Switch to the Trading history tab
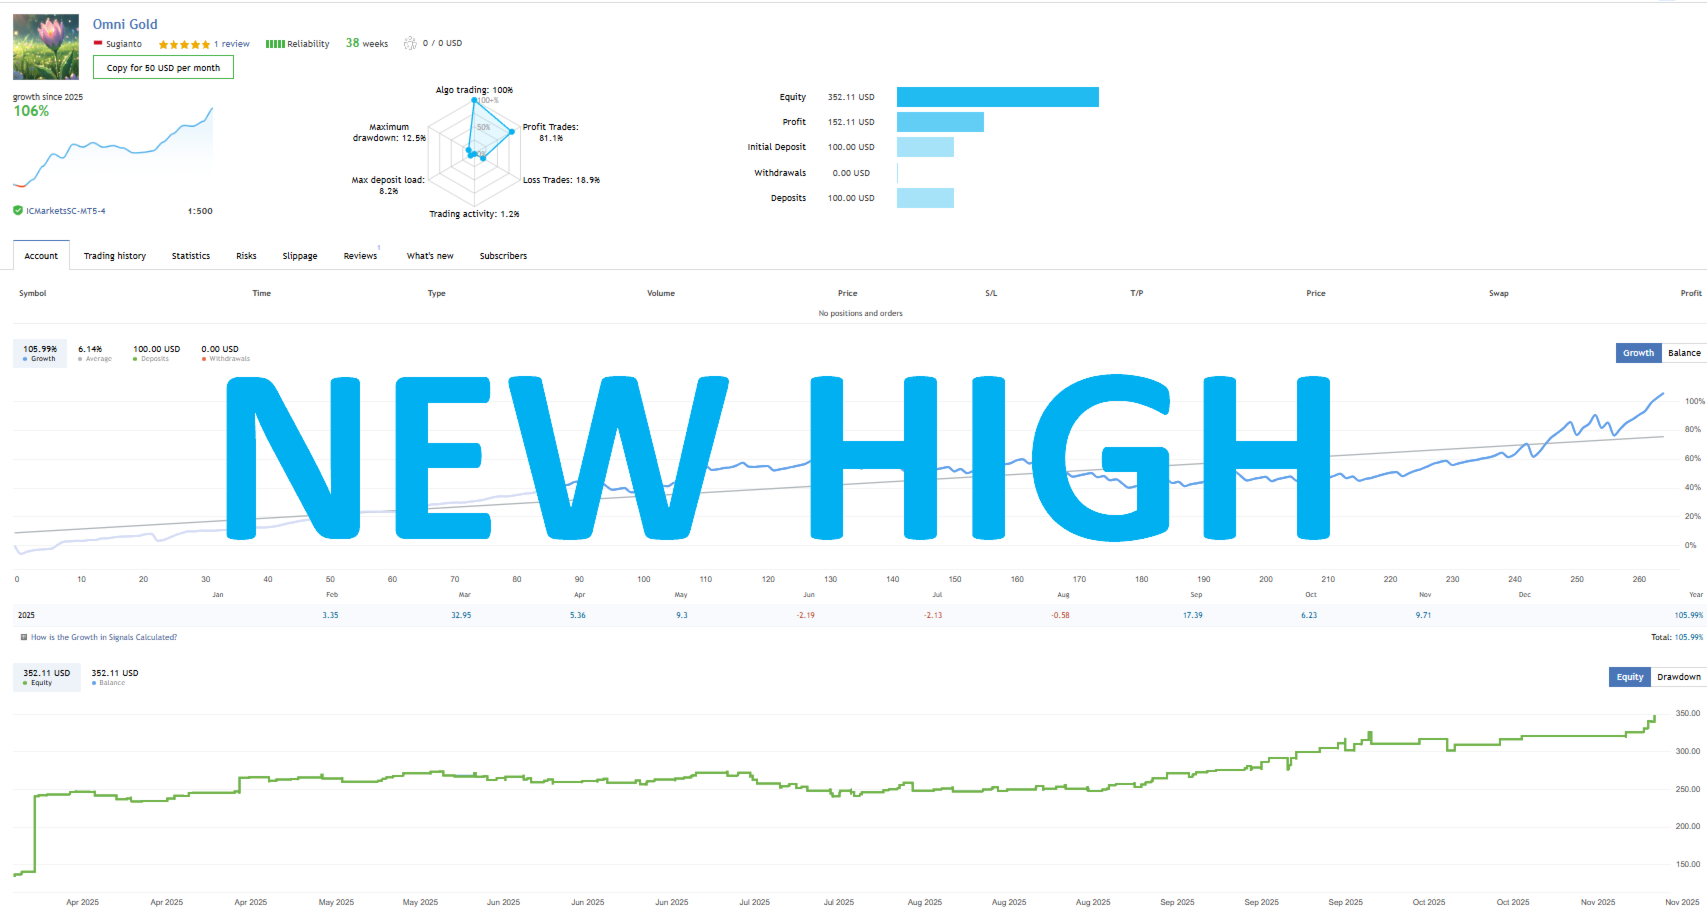 tap(115, 256)
